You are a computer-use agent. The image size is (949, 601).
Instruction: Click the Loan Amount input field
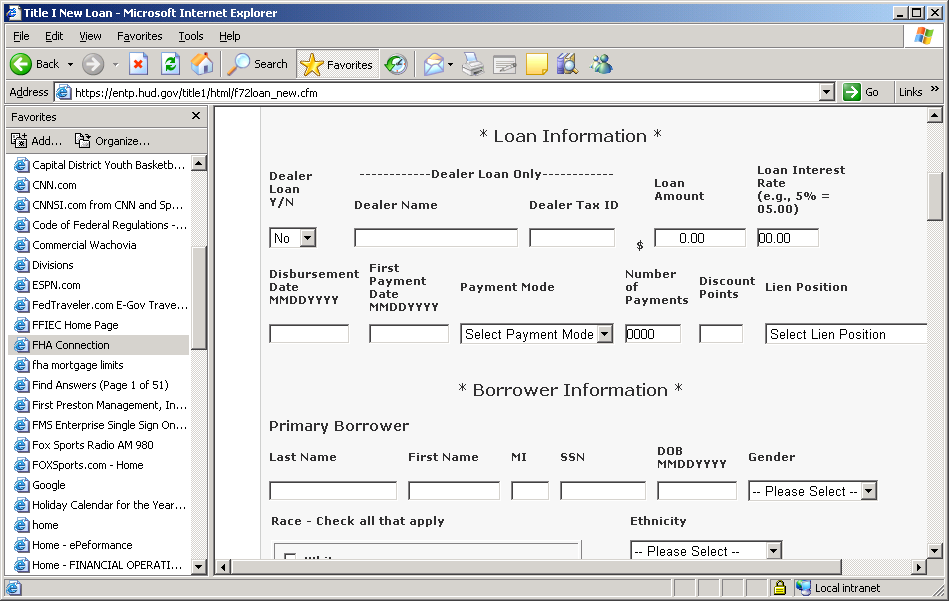pyautogui.click(x=700, y=238)
